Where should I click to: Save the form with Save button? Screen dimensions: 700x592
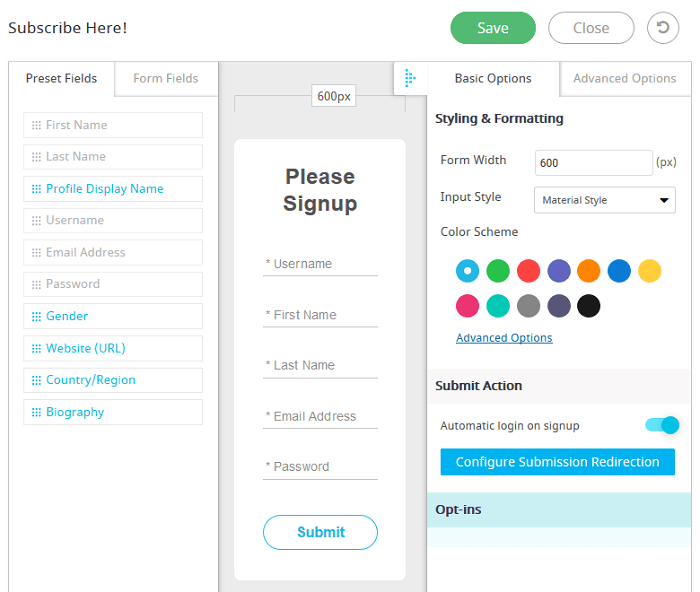click(x=493, y=28)
